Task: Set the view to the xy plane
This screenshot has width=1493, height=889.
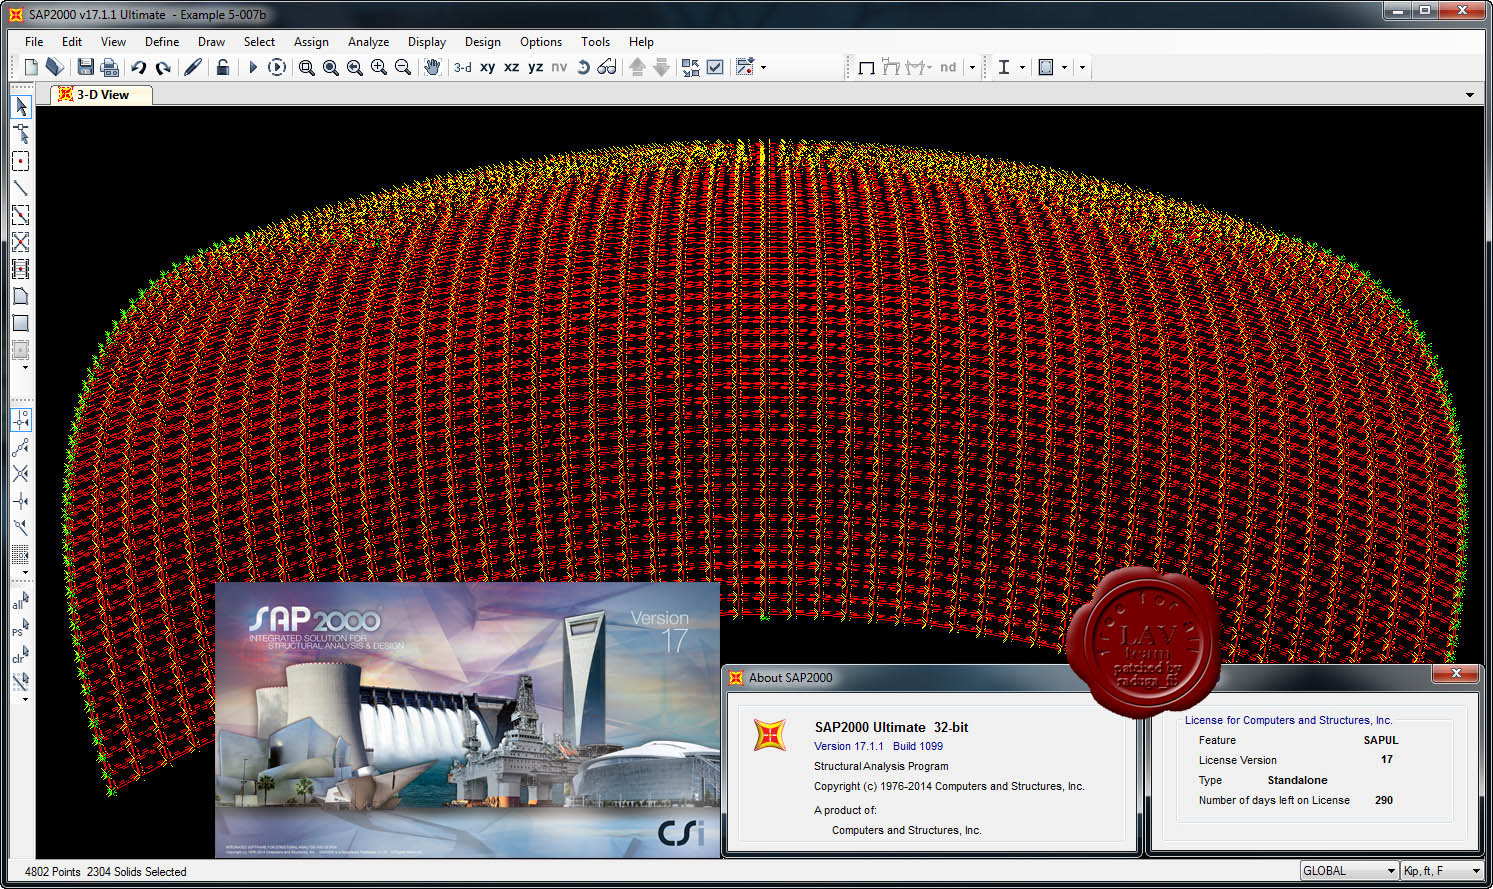Action: 488,67
